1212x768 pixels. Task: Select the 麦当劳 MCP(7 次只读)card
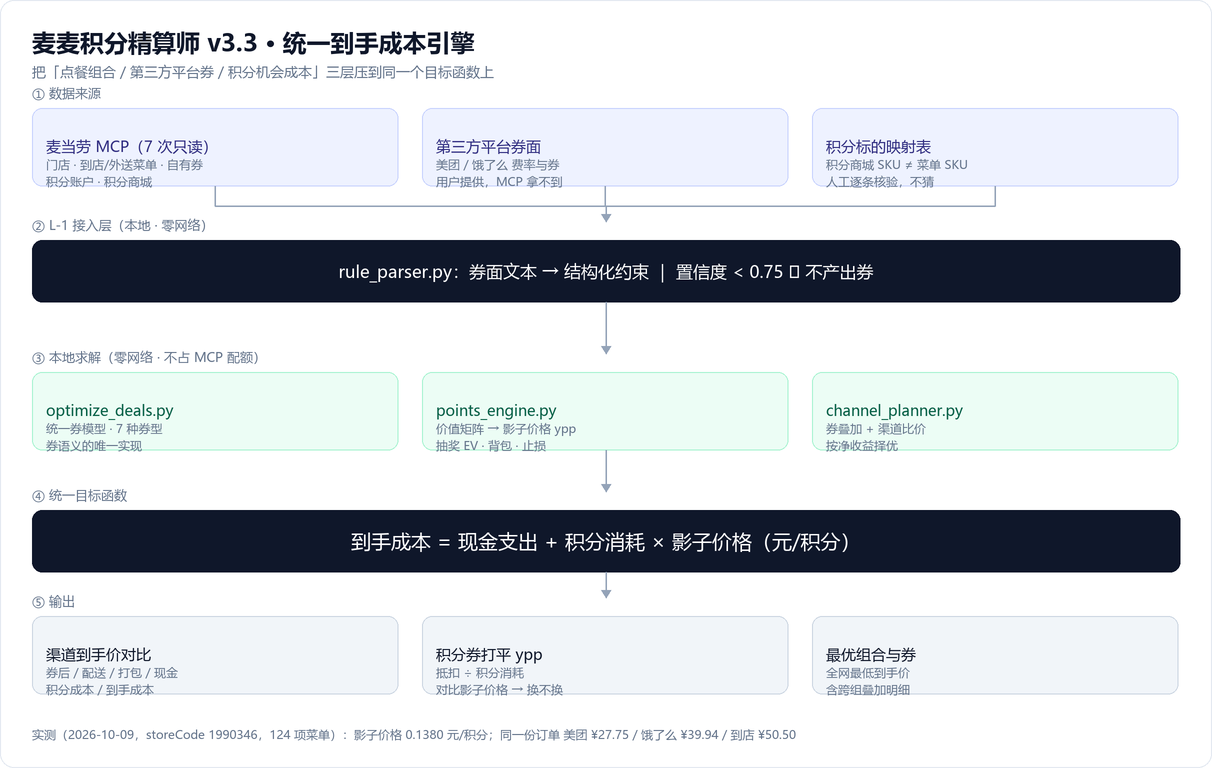pyautogui.click(x=215, y=147)
